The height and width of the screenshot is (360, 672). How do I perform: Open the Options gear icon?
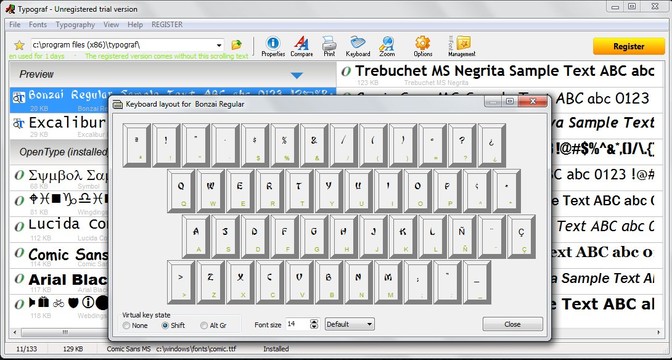click(423, 46)
